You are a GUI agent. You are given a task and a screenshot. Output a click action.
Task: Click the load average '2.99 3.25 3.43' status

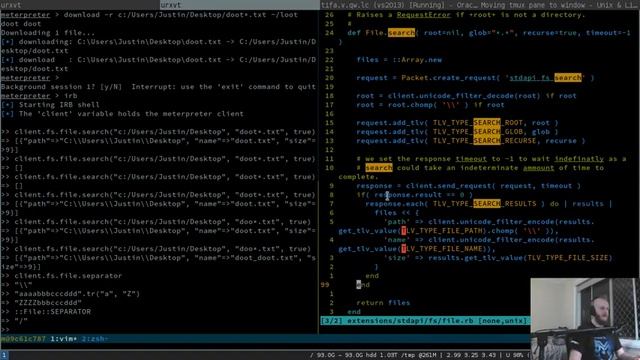pyautogui.click(x=471, y=355)
